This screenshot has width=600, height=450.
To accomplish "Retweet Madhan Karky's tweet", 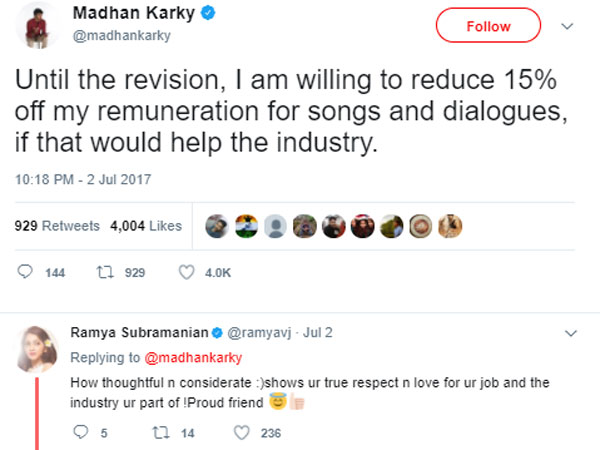I will (106, 272).
